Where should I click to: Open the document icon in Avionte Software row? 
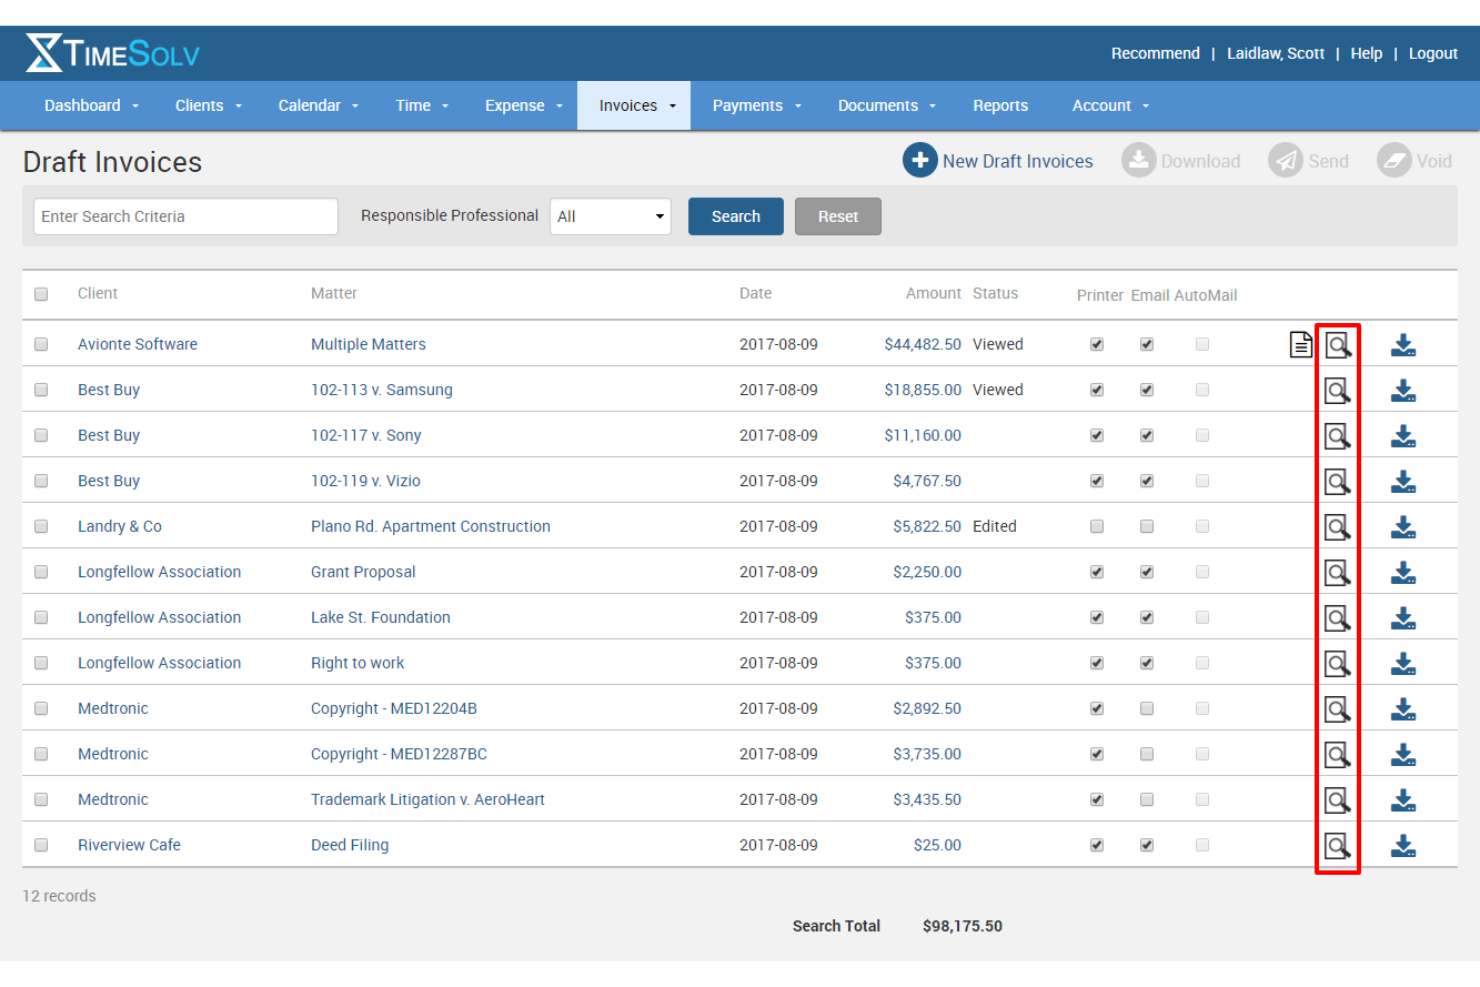click(x=1300, y=344)
